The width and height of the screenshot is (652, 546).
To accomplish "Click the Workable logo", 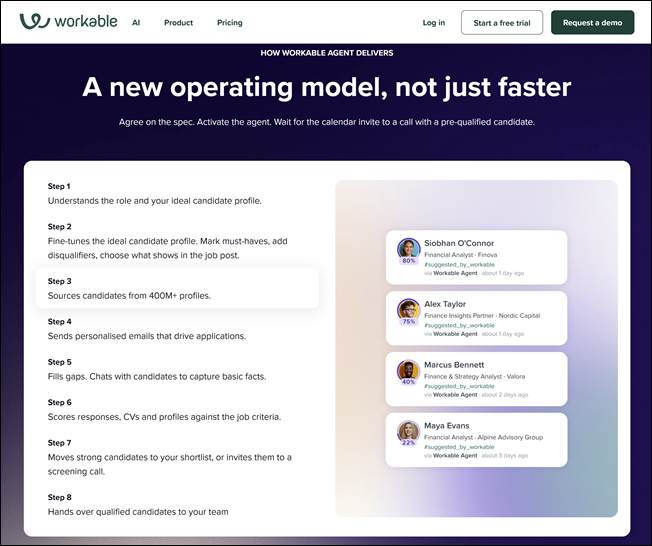I will tap(69, 22).
